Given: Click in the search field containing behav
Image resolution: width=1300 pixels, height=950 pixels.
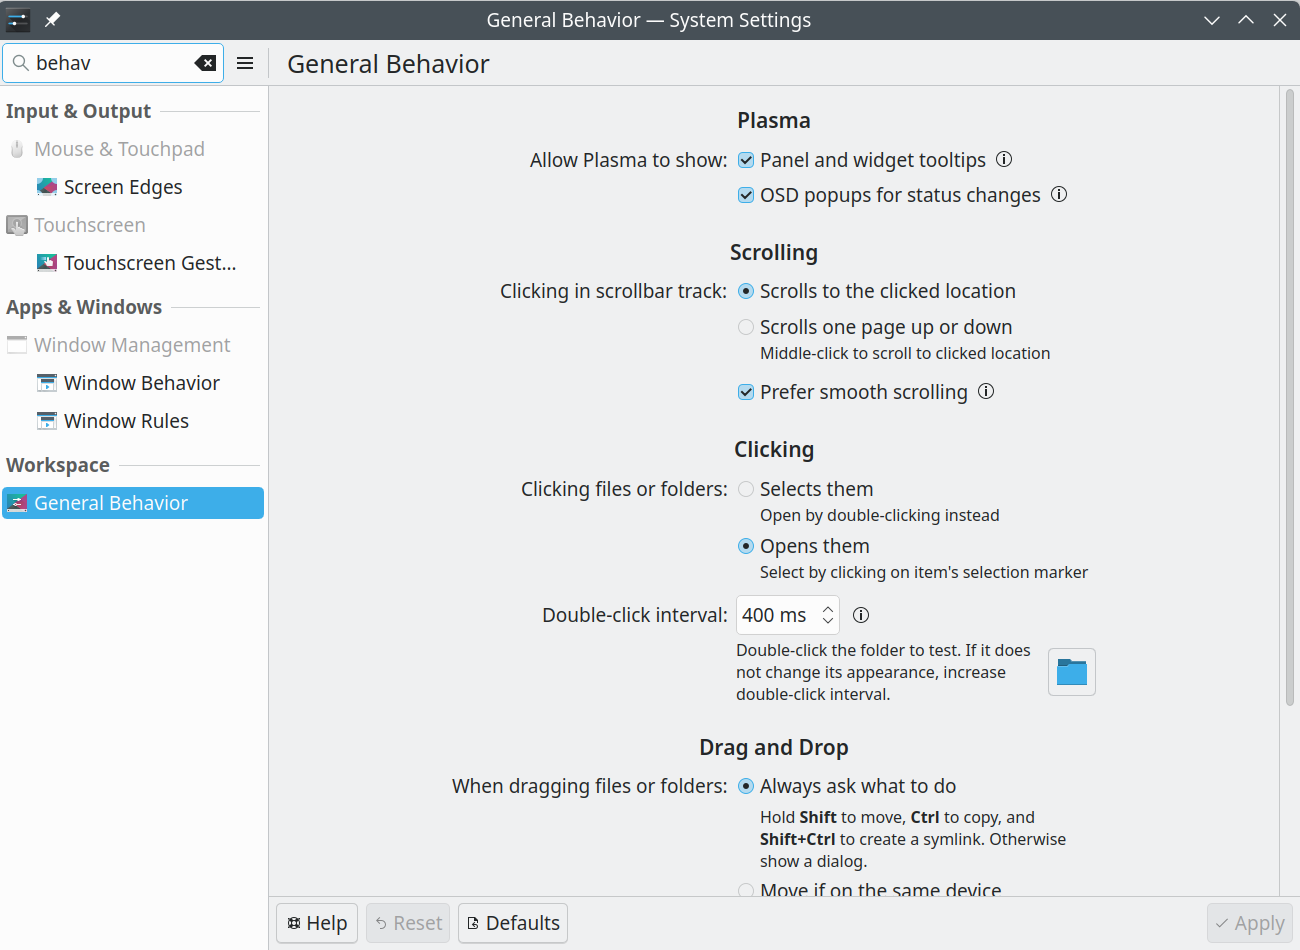Looking at the screenshot, I should click(x=110, y=63).
